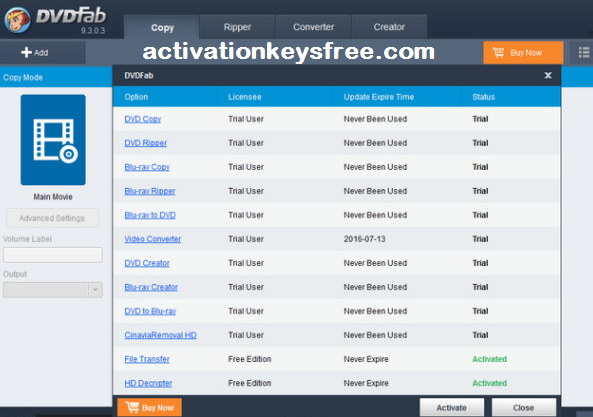Screen dimensions: 593x417
Task: Open the DVD to Blu-ray link
Action: click(150, 311)
